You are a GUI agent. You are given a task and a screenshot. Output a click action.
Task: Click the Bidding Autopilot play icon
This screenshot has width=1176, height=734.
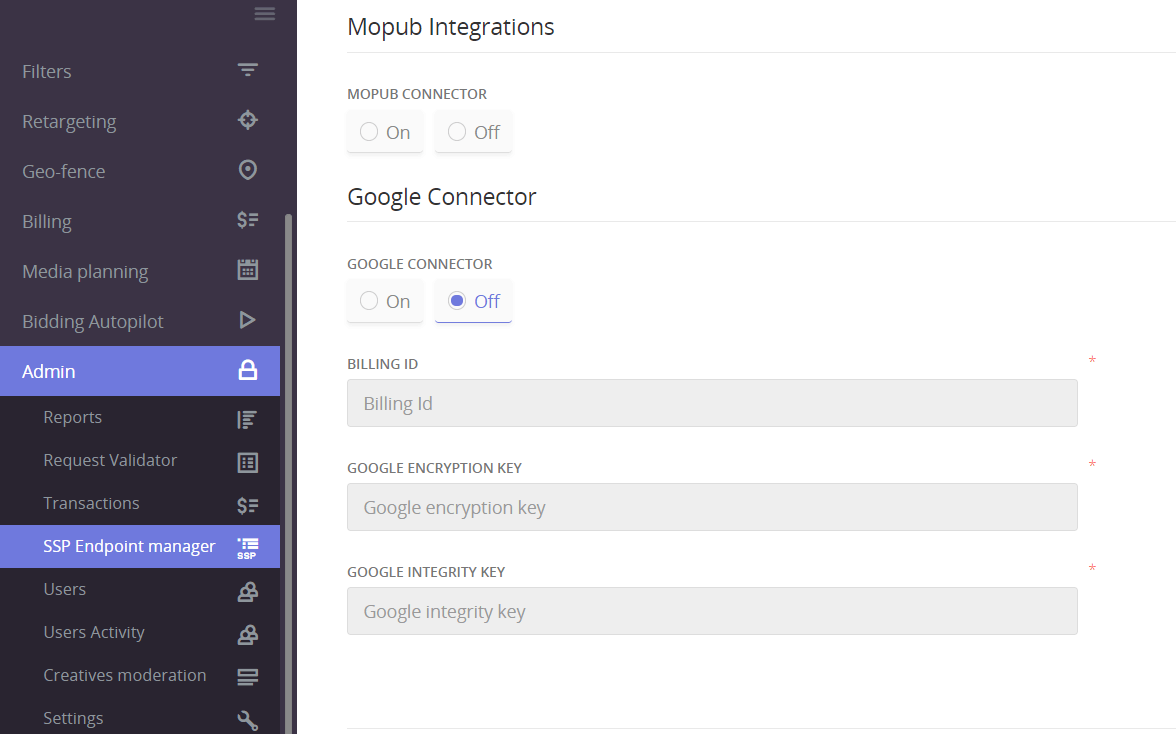pos(248,320)
